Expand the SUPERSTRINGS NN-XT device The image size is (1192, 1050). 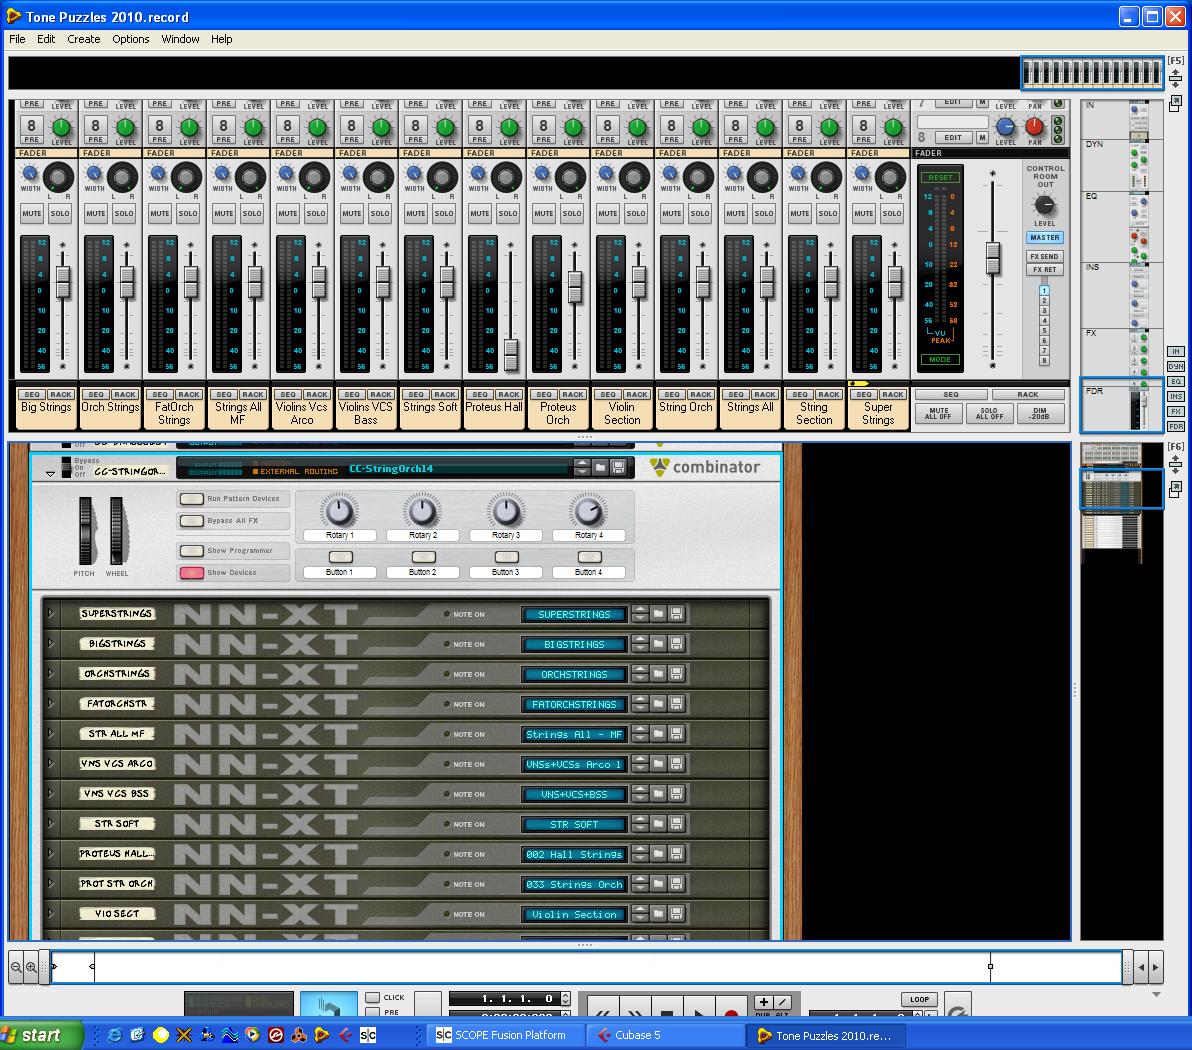(x=51, y=613)
